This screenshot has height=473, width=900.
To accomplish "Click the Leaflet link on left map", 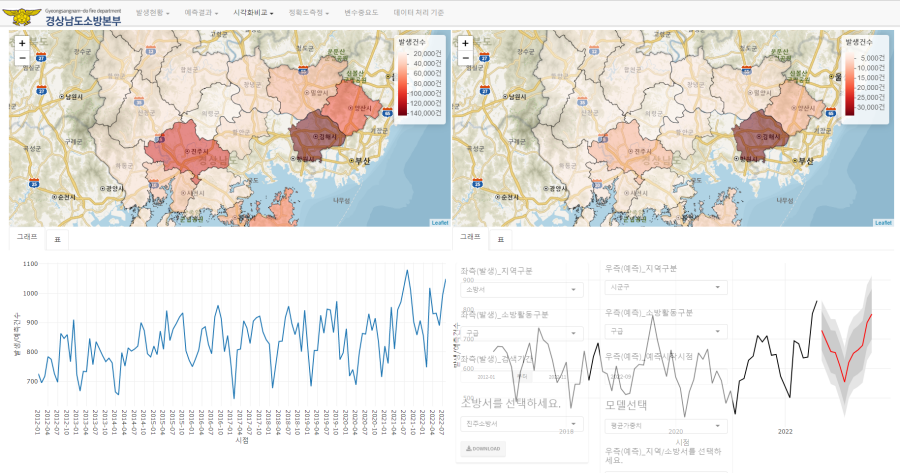I will coord(440,223).
